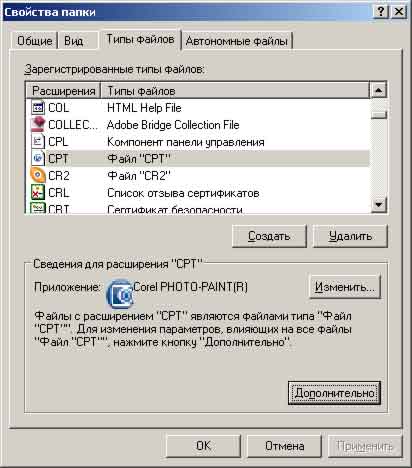
Task: Click the Corel PHOTO-PAINT application icon
Action: 120,293
